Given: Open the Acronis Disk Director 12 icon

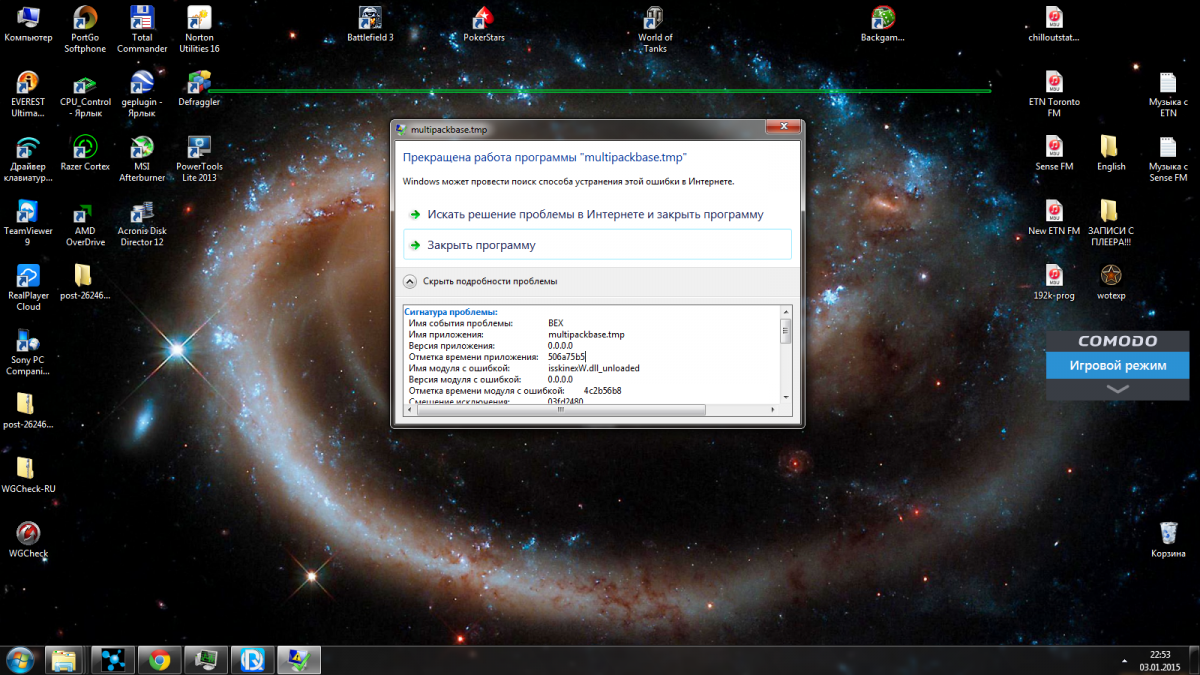Looking at the screenshot, I should point(142,212).
